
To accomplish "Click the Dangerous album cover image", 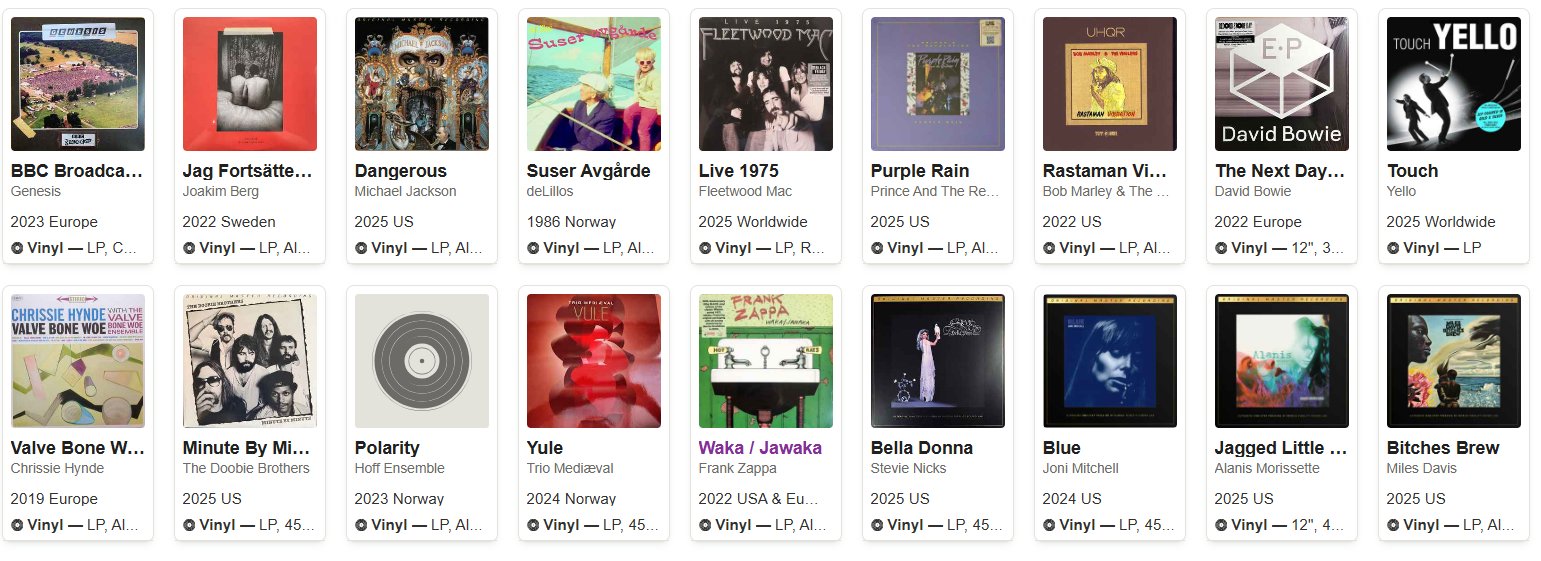I will (422, 84).
